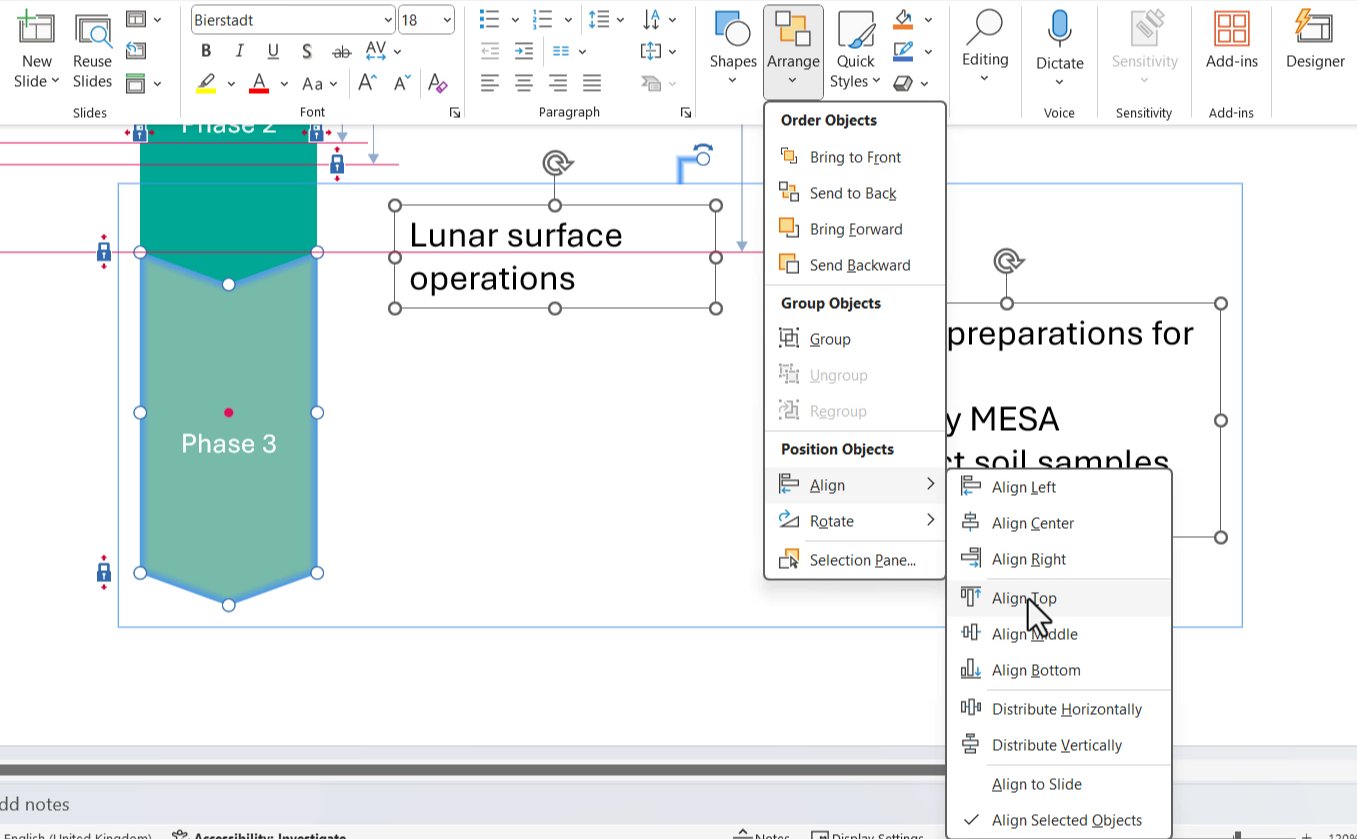Increase list indent level
The image size is (1357, 839).
tap(524, 51)
